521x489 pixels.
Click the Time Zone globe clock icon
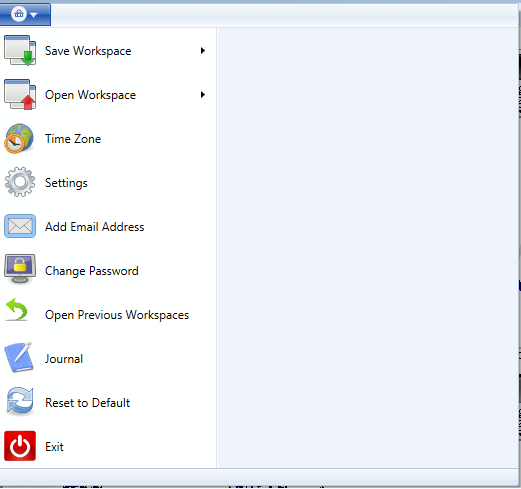pos(19,139)
